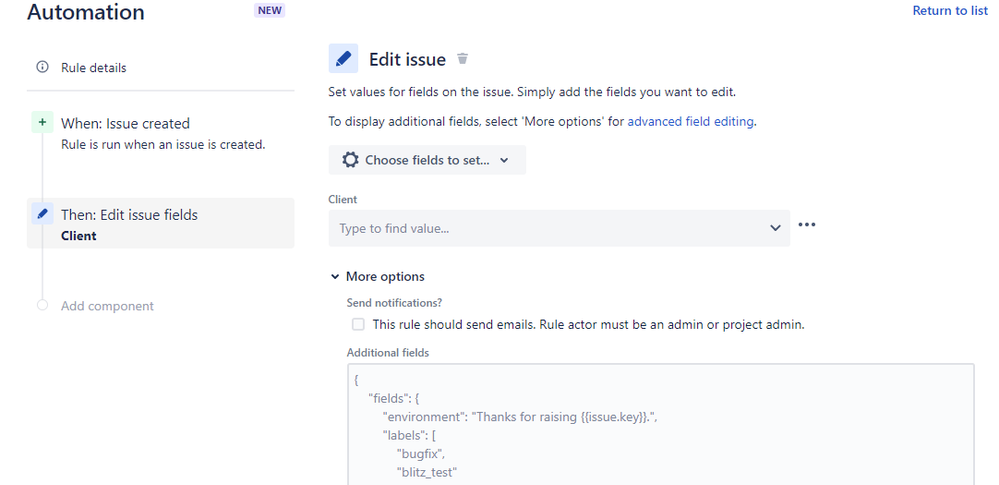This screenshot has width=999, height=485.
Task: Click the info icon next to Rule details
Action: [x=42, y=68]
